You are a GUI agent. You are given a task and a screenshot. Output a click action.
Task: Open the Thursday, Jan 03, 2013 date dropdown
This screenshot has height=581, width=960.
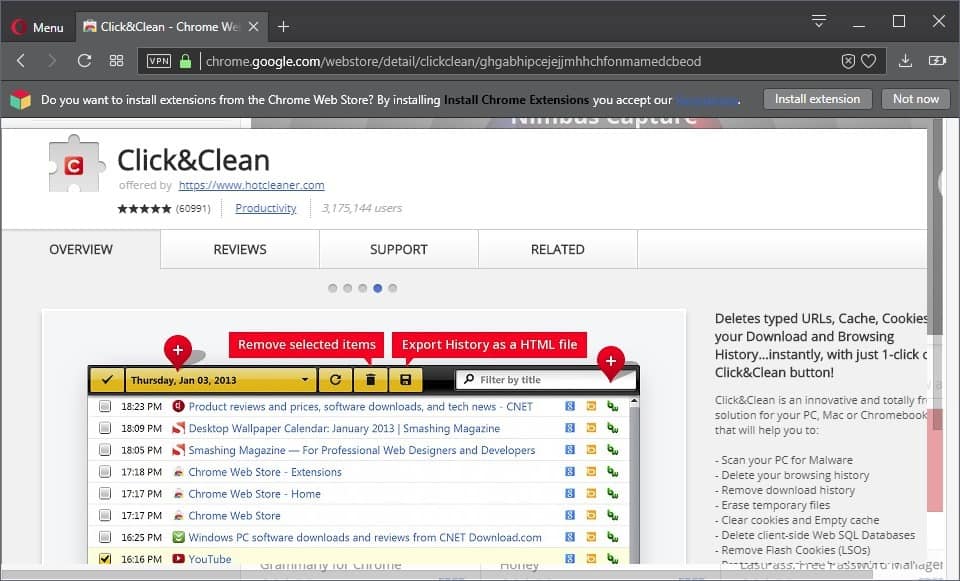coord(220,380)
